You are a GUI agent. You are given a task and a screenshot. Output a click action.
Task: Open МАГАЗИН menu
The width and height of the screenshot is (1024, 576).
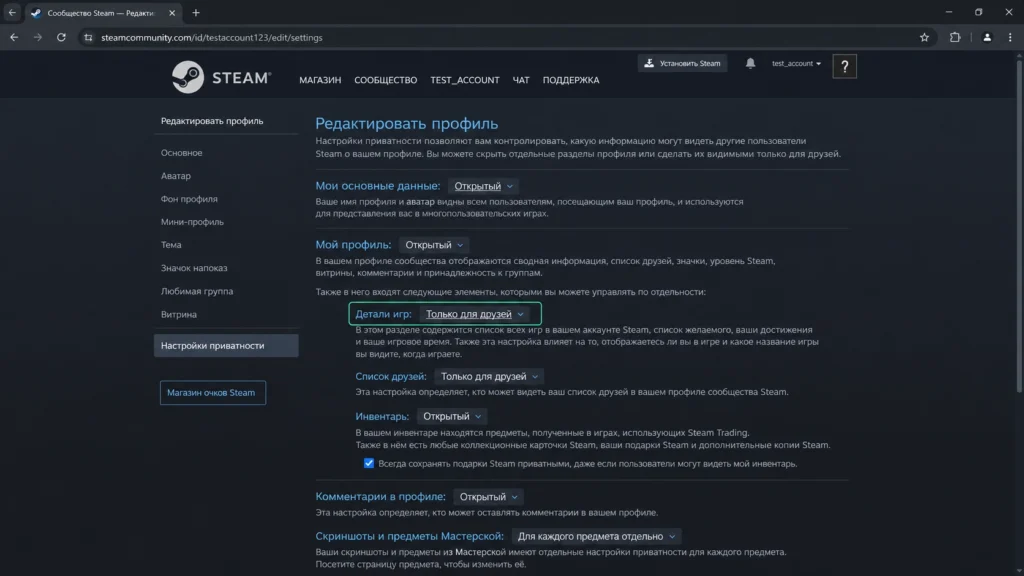click(320, 80)
